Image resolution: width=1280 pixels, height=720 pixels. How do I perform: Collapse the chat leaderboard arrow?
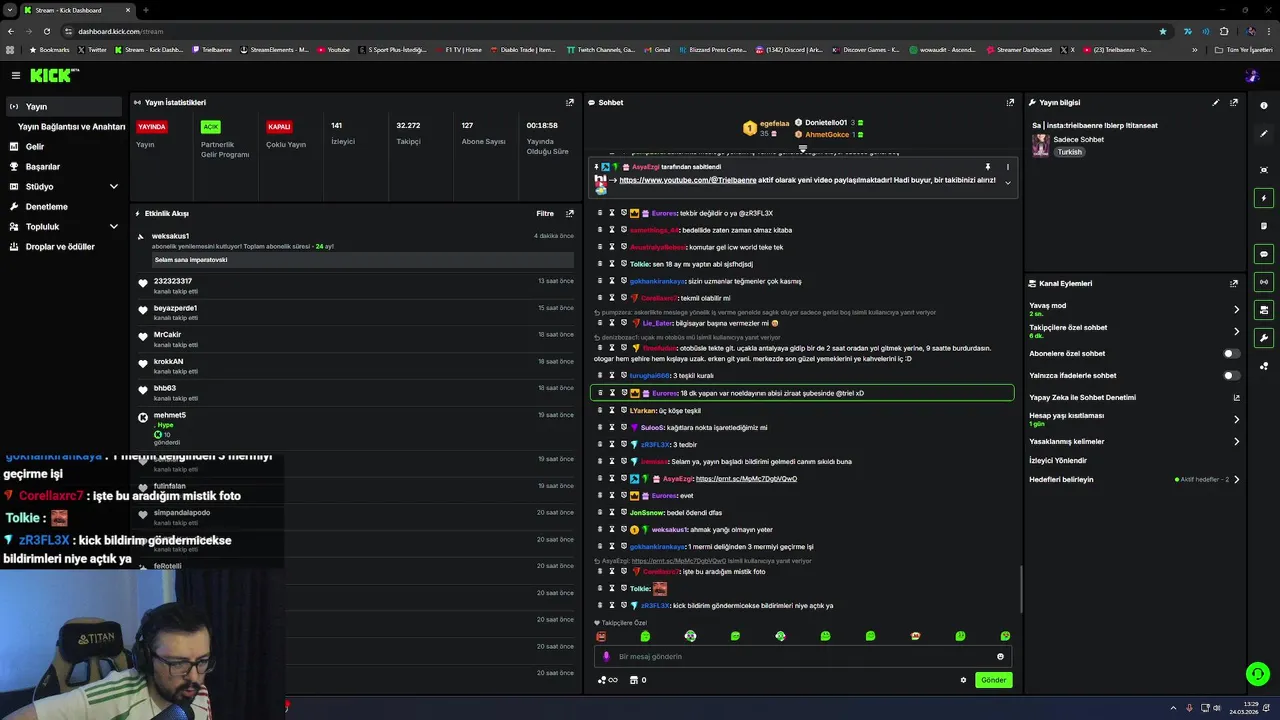click(802, 149)
